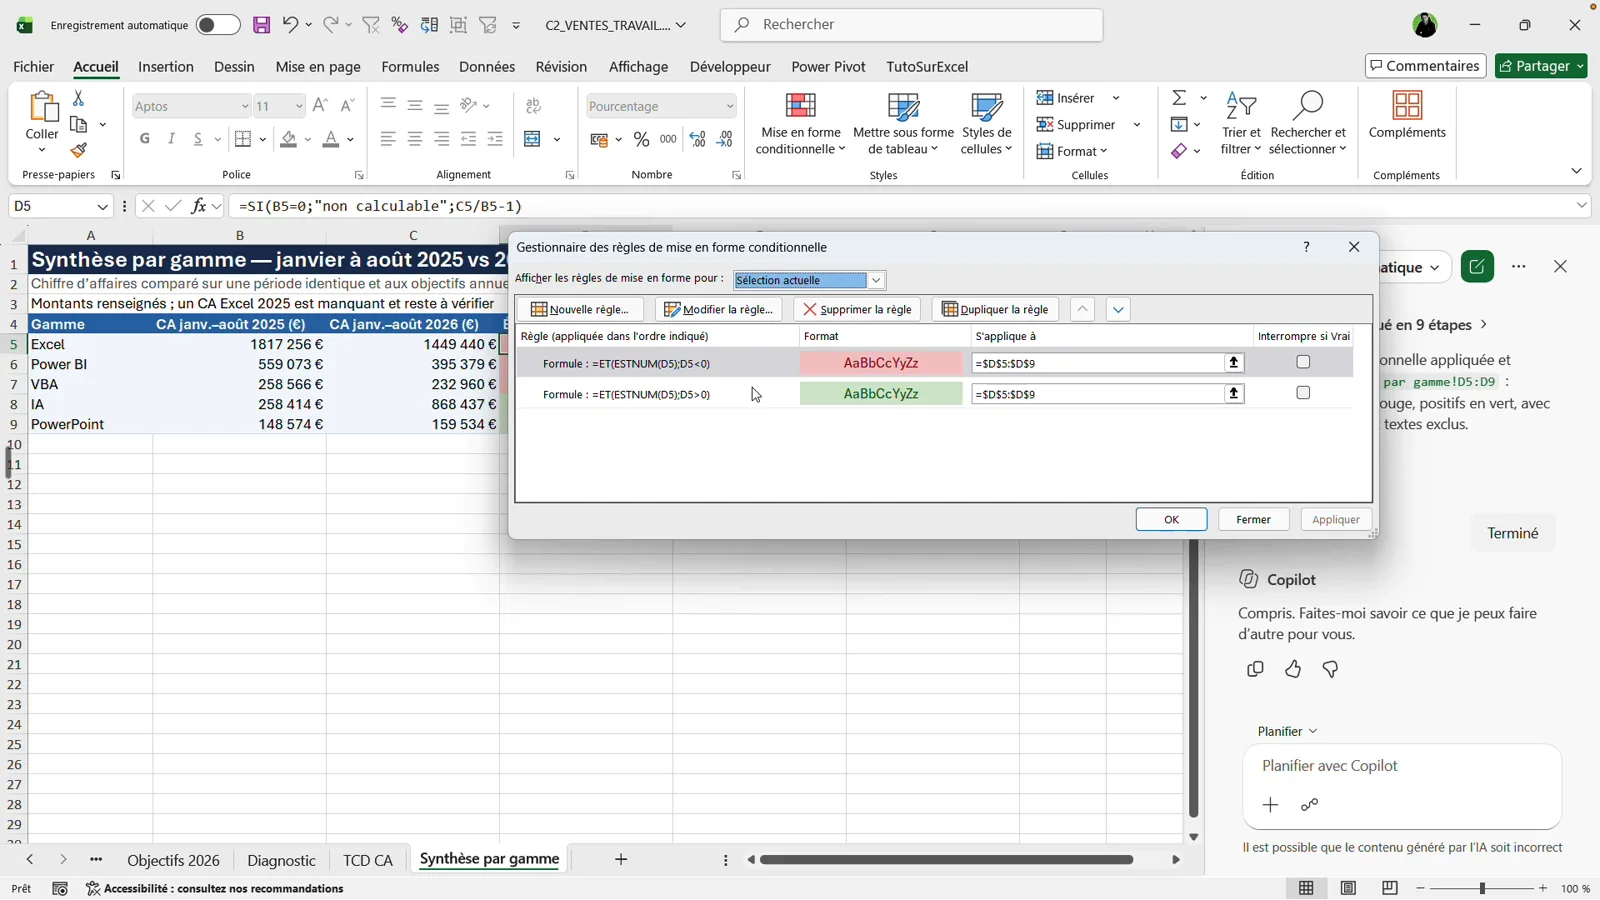Click Dupliquer la règle button
The height and width of the screenshot is (900, 1600).
[x=995, y=309]
